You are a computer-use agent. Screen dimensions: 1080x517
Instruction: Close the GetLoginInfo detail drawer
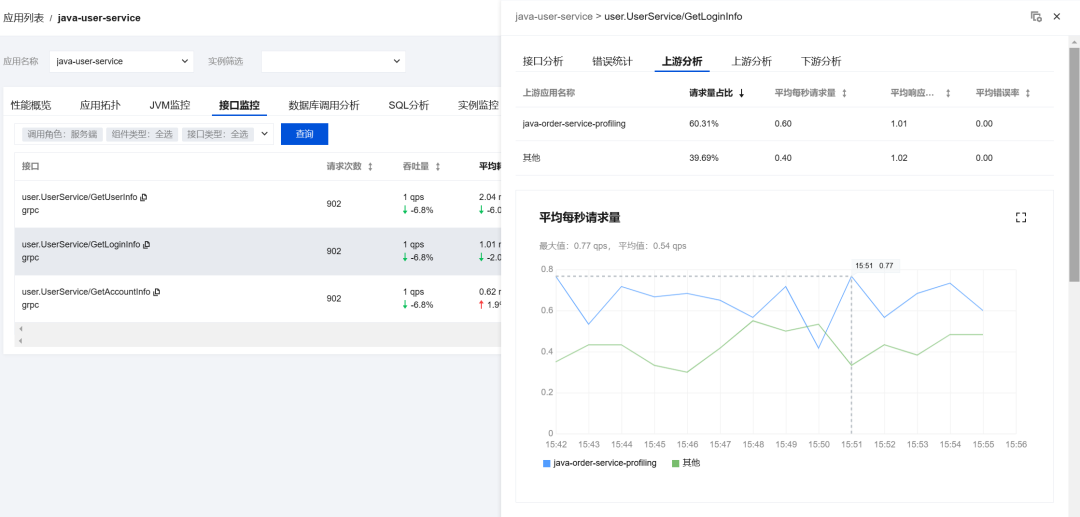[1057, 17]
